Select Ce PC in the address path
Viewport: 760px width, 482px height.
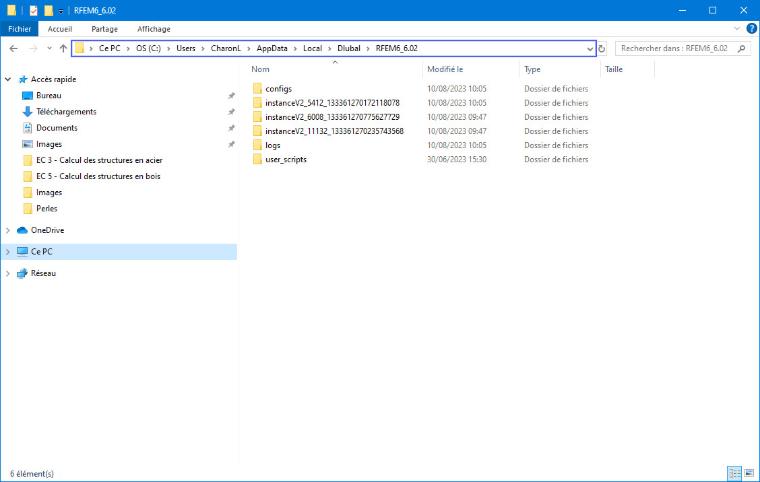(110, 48)
